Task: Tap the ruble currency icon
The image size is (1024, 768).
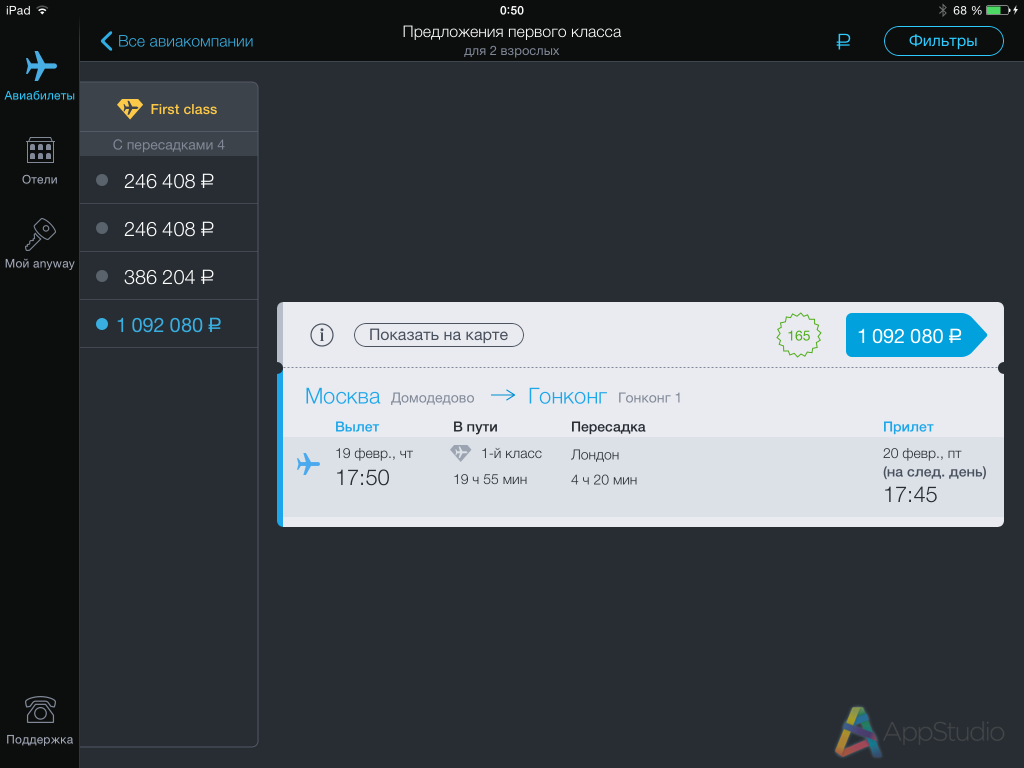Action: point(843,41)
